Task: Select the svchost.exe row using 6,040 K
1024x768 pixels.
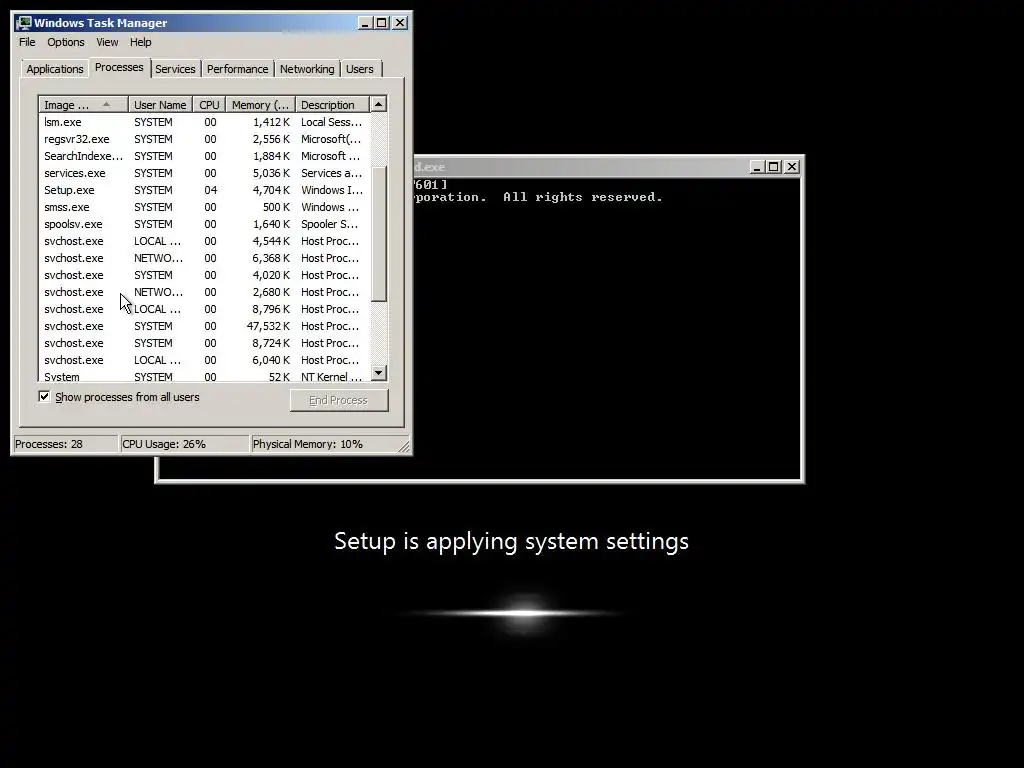Action: pyautogui.click(x=204, y=360)
